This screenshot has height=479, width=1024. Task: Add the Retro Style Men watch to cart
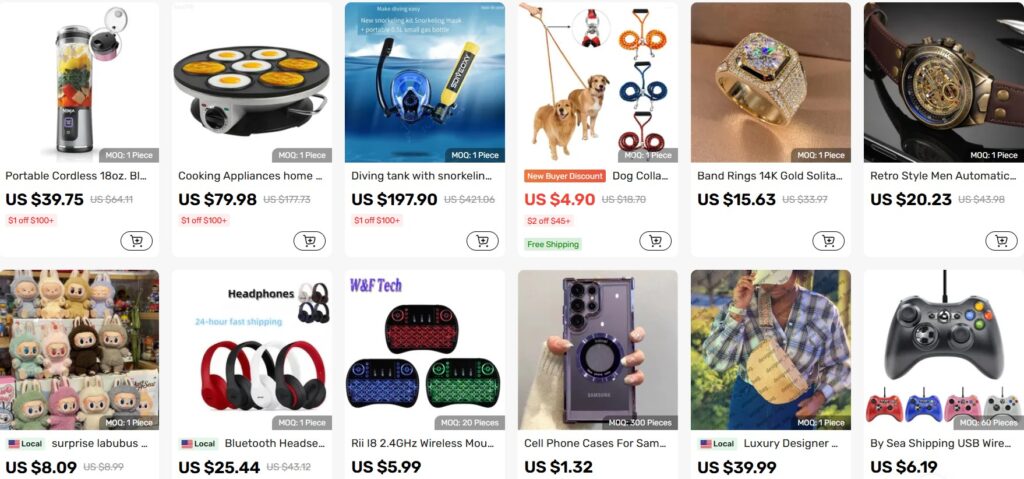tap(1002, 241)
